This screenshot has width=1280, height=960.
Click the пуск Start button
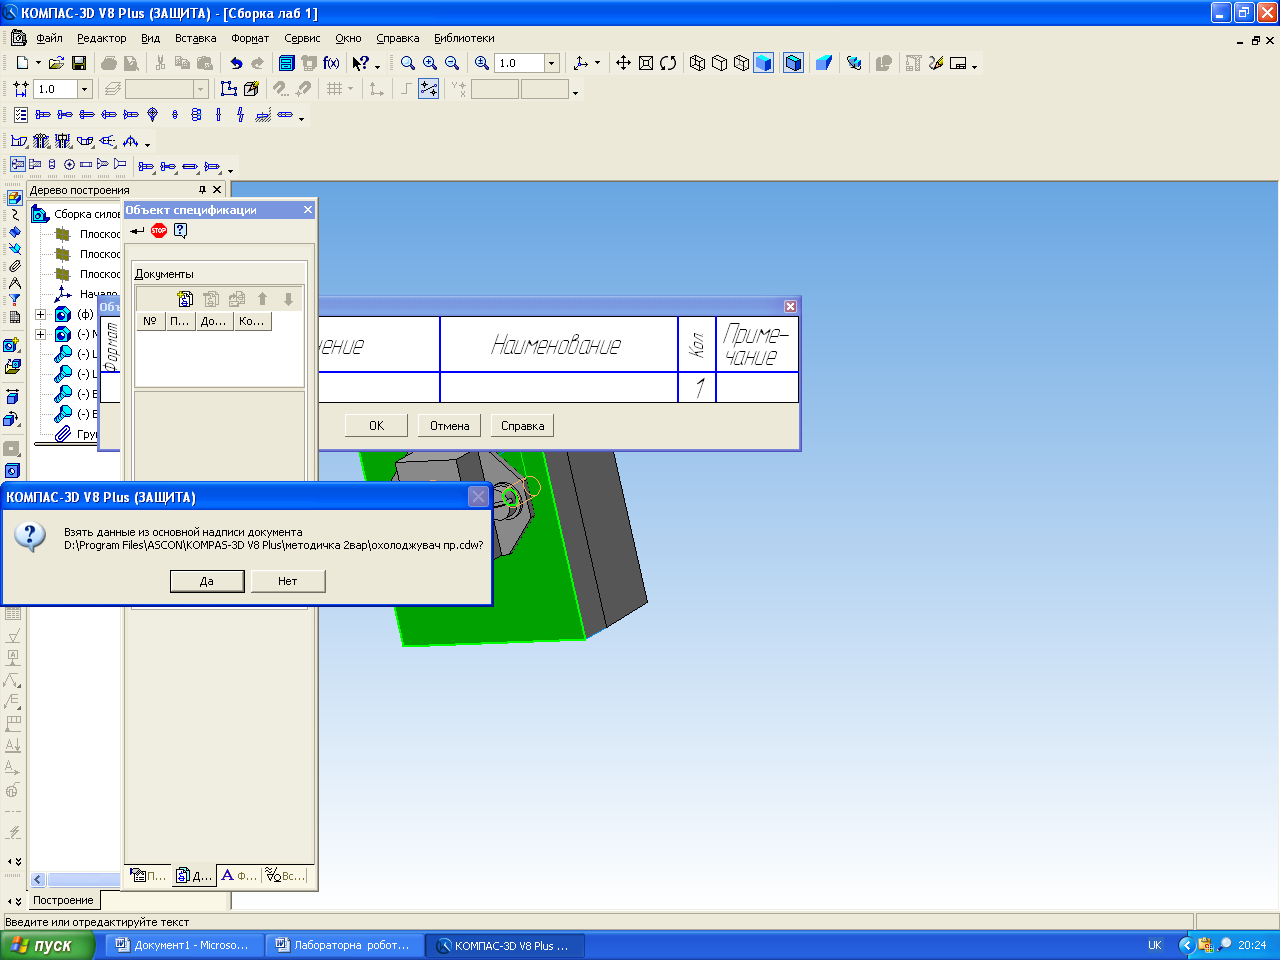47,945
